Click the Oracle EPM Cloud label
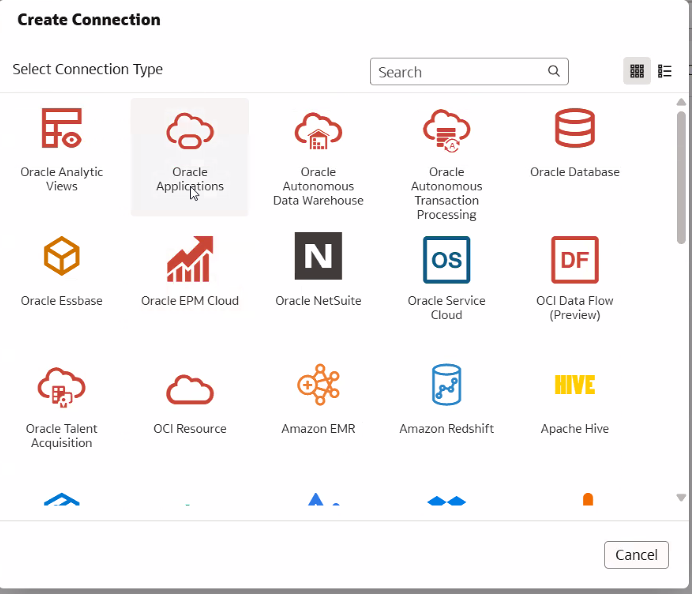 (x=190, y=301)
